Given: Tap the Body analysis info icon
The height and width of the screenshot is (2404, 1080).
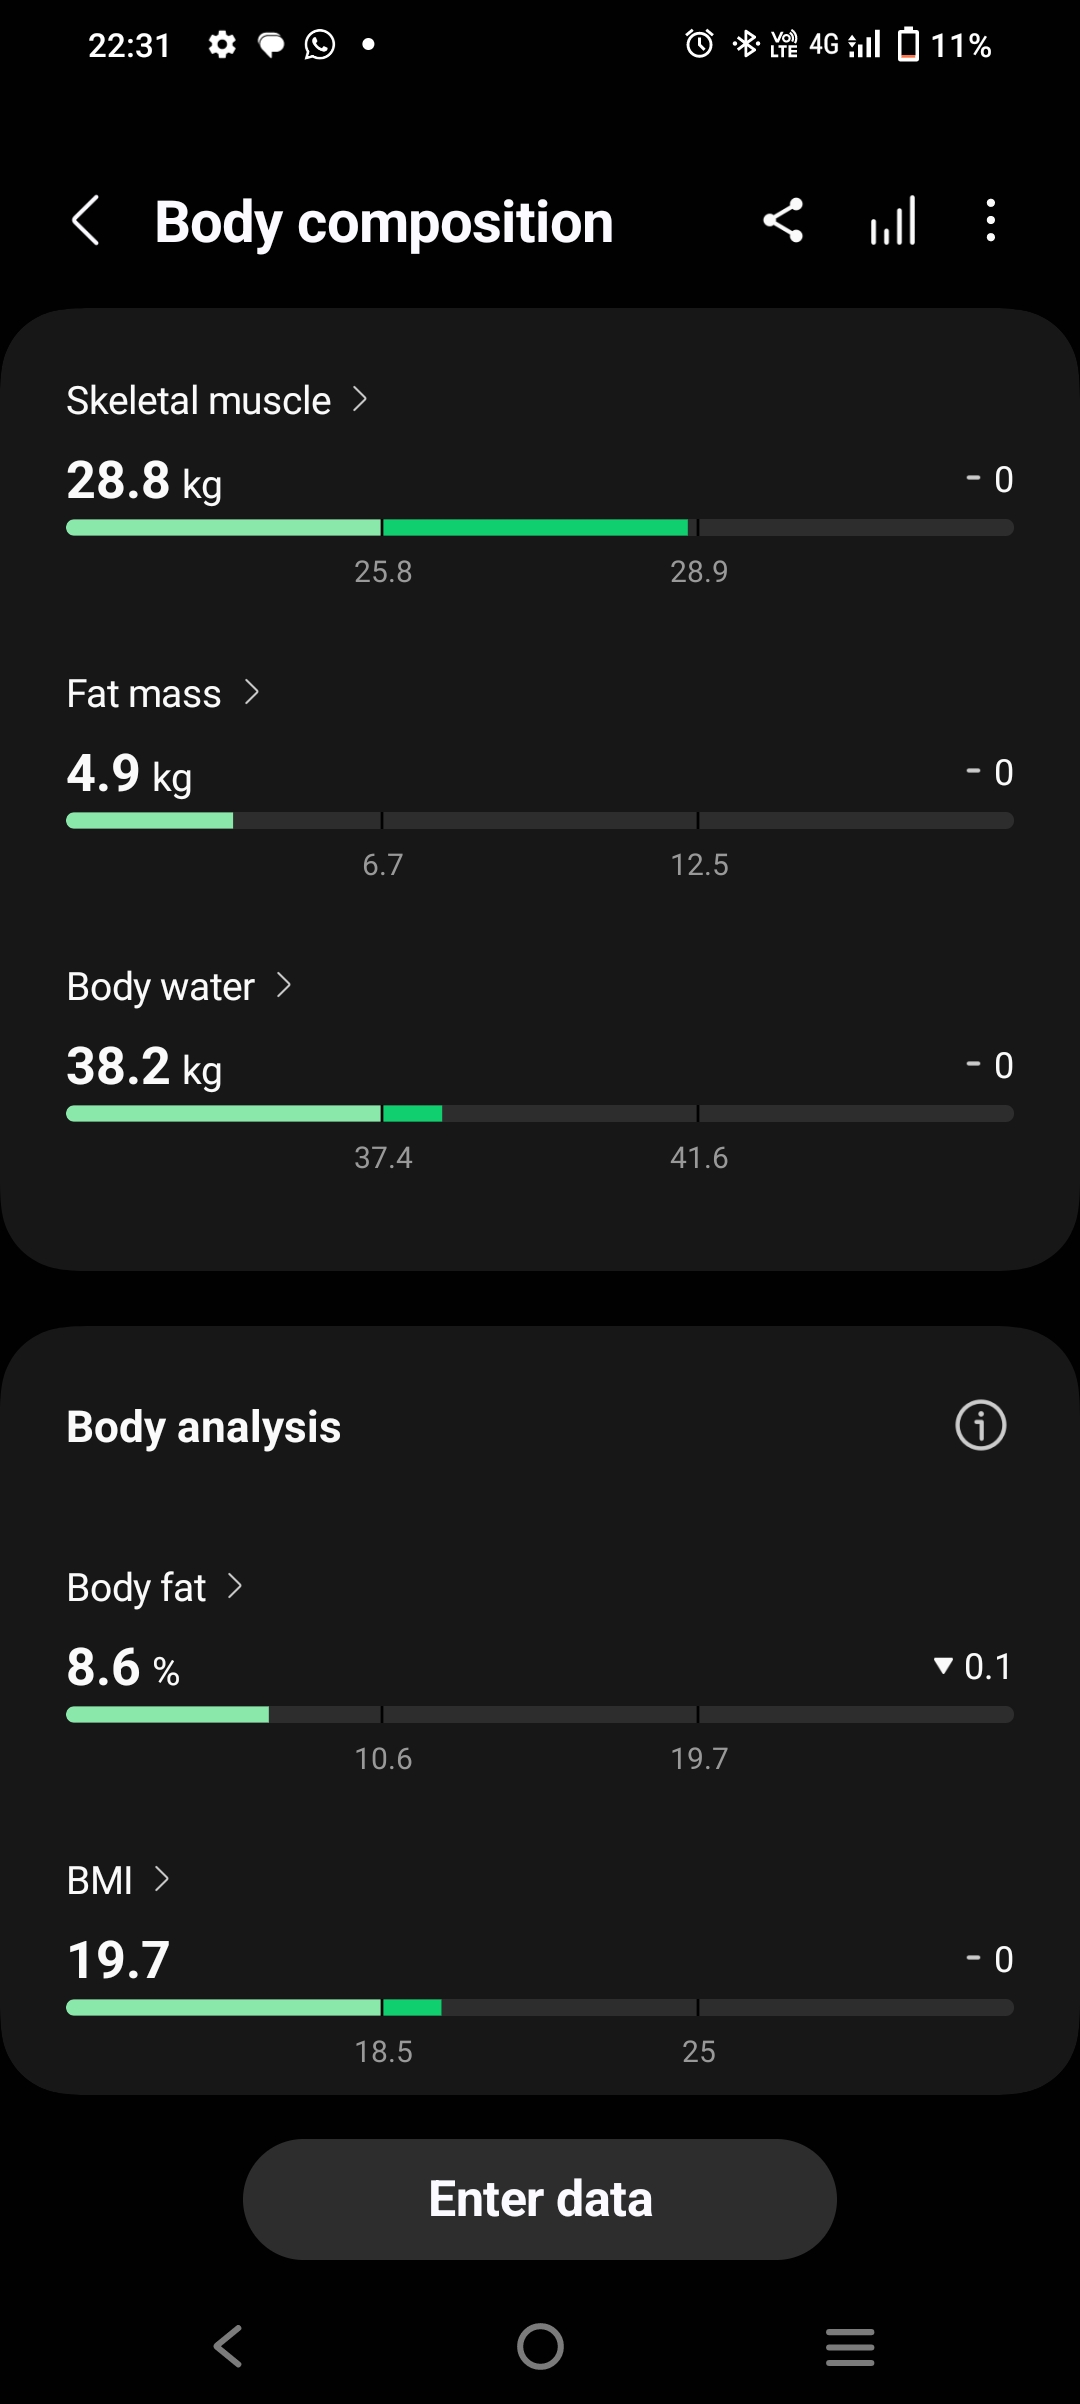Looking at the screenshot, I should point(980,1425).
